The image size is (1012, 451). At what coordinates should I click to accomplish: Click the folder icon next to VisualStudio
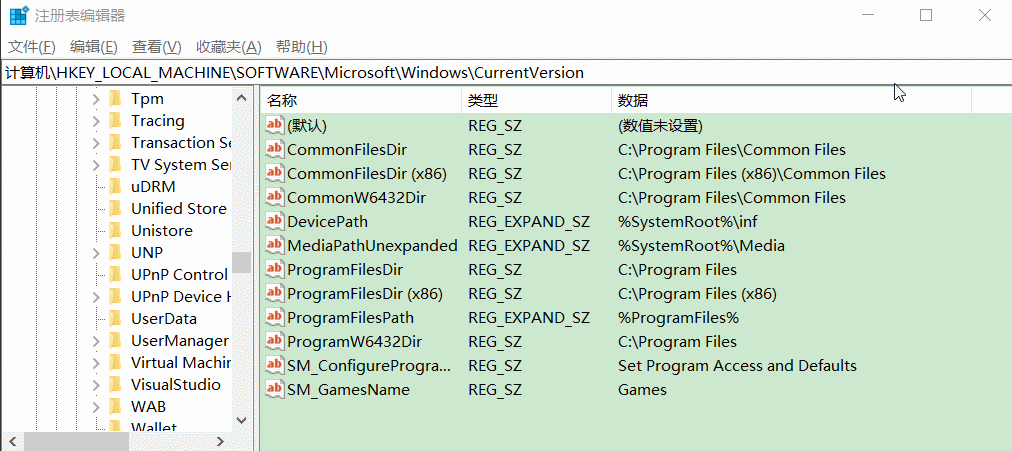(x=115, y=385)
